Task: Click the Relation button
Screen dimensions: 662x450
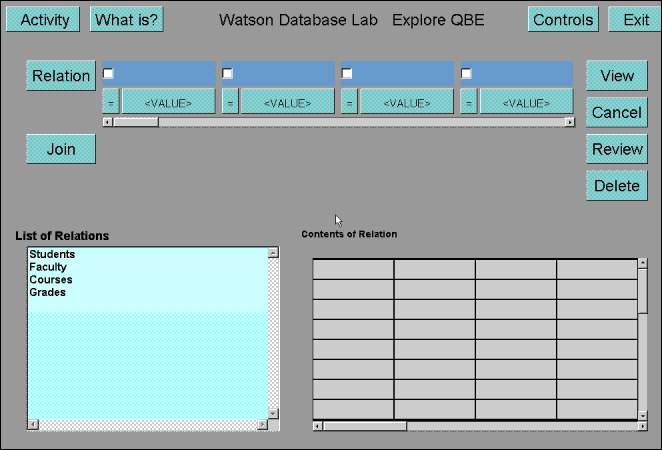Action: (61, 76)
